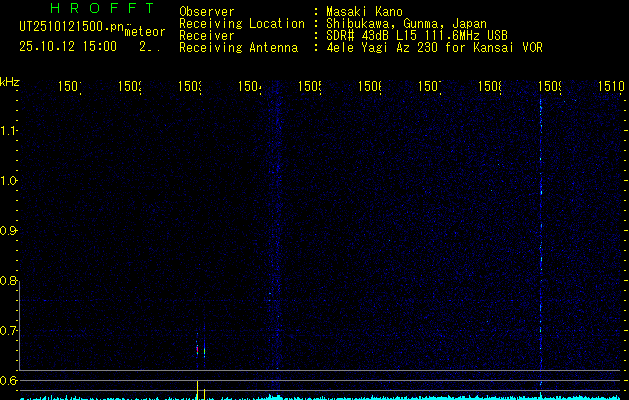
Task: Click the meteor label near filename
Action: [145, 32]
